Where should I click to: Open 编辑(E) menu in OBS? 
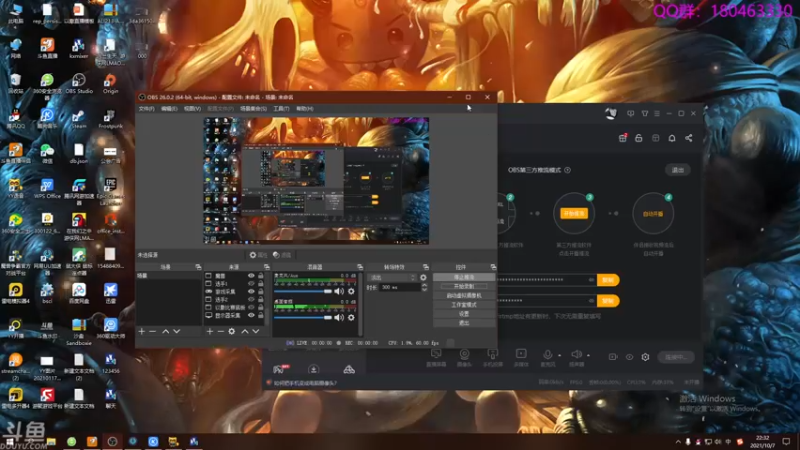pos(169,109)
